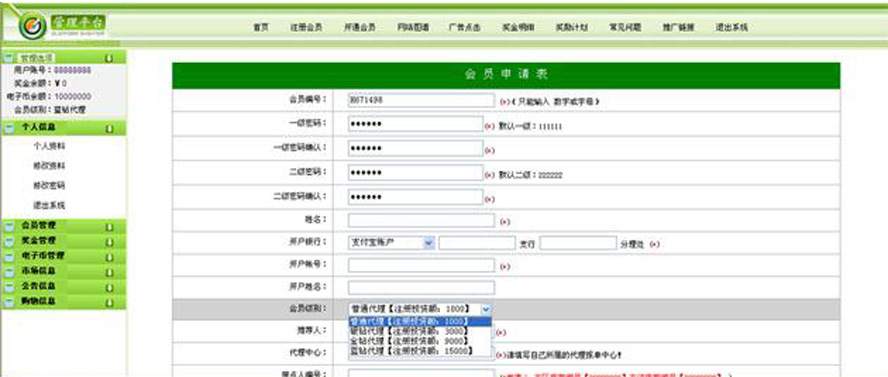
Task: Click 退出系统 in top navigation
Action: (x=732, y=27)
